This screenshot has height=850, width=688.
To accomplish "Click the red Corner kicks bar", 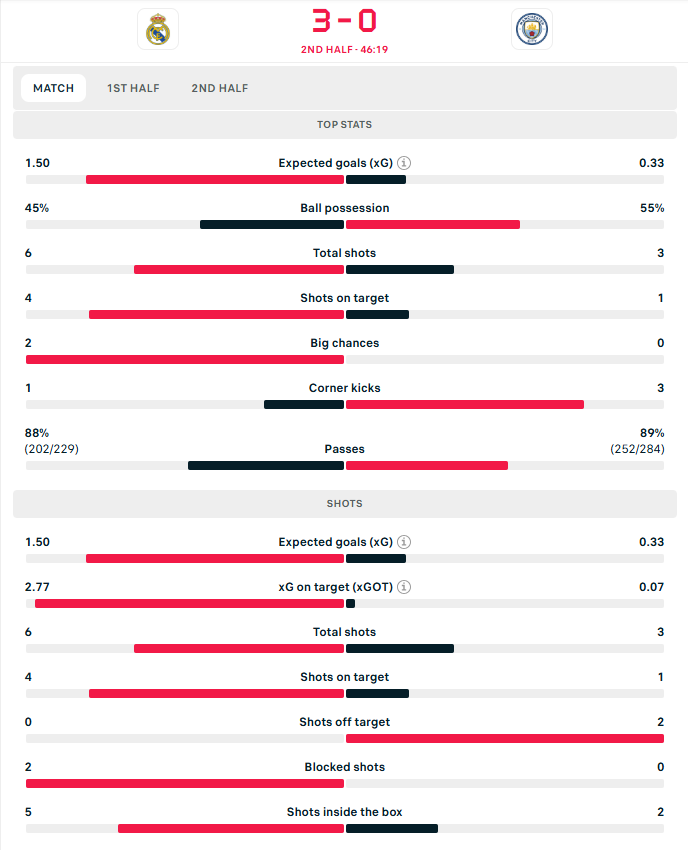I will click(x=464, y=404).
